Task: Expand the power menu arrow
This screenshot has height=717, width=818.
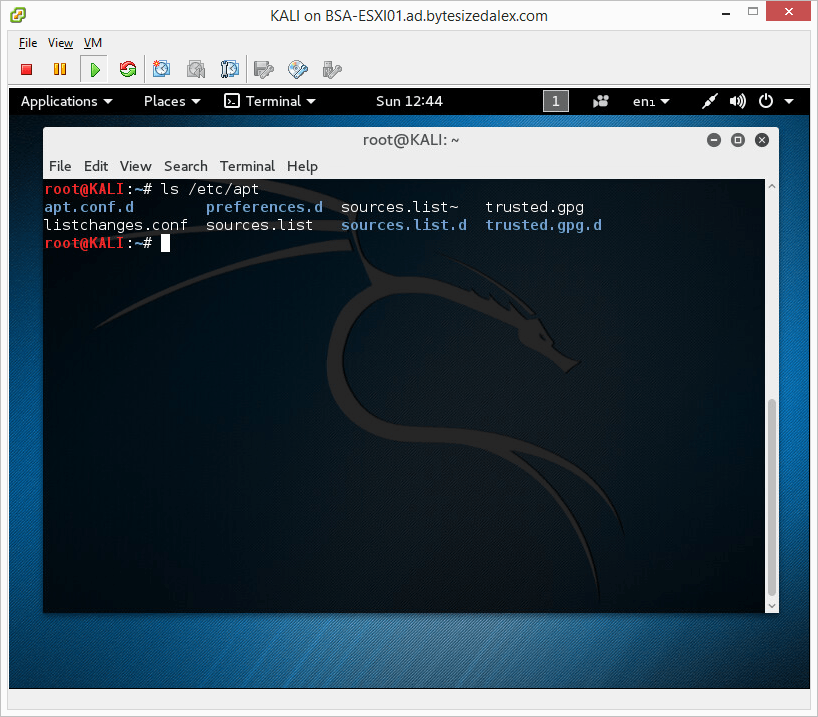Action: [789, 101]
